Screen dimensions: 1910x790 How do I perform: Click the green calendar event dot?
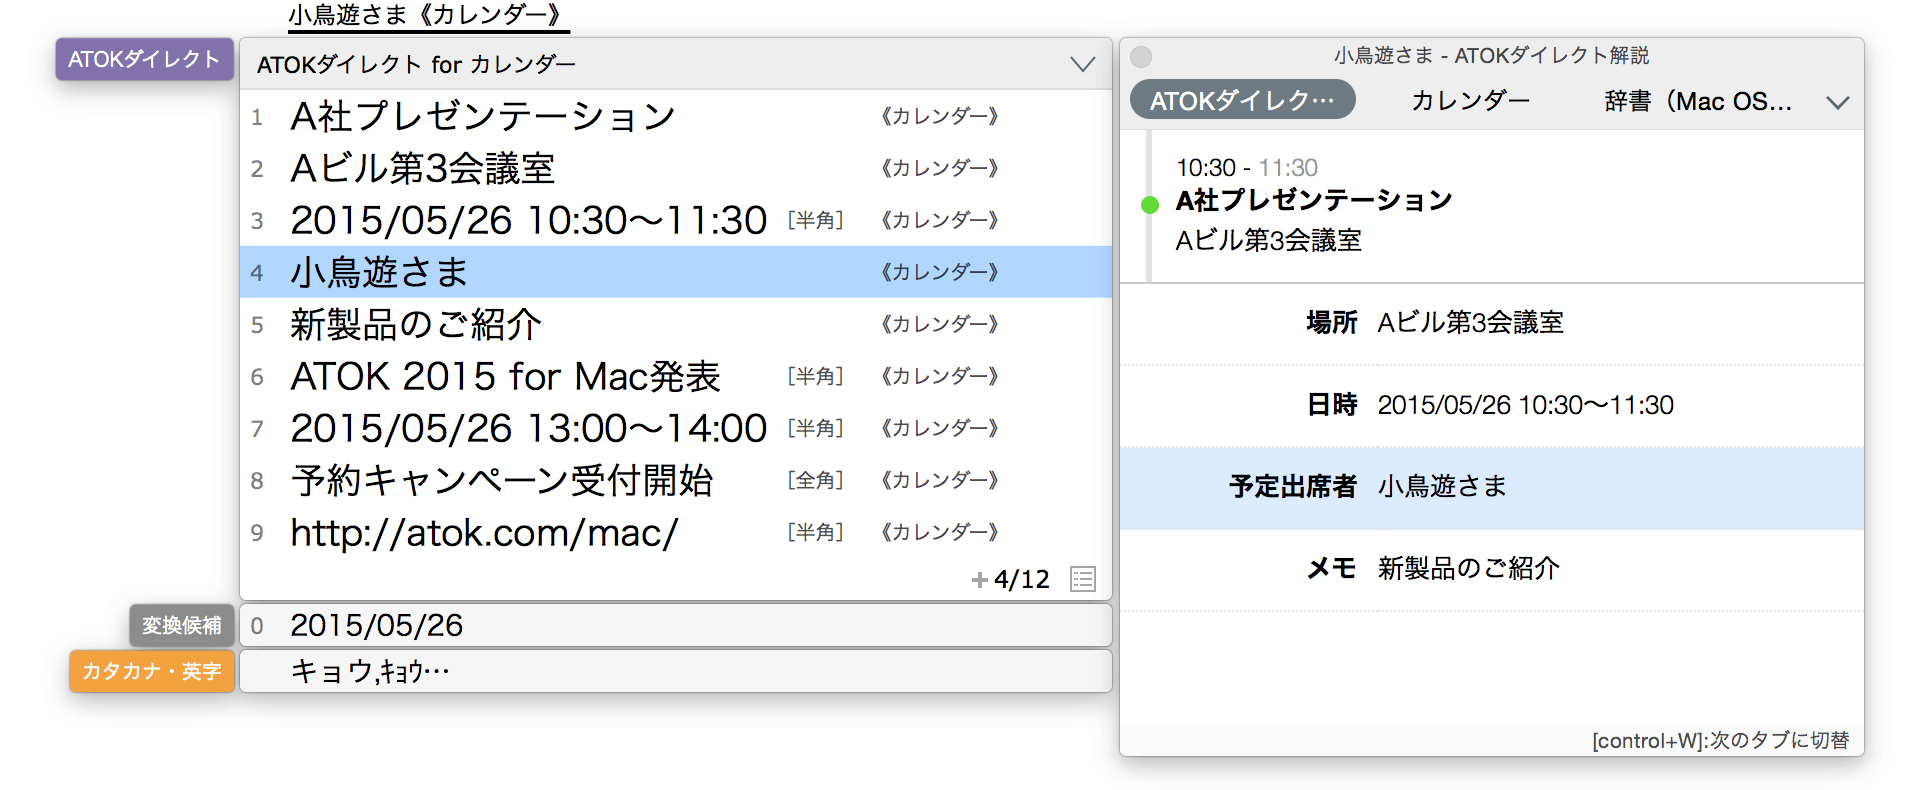click(1150, 205)
